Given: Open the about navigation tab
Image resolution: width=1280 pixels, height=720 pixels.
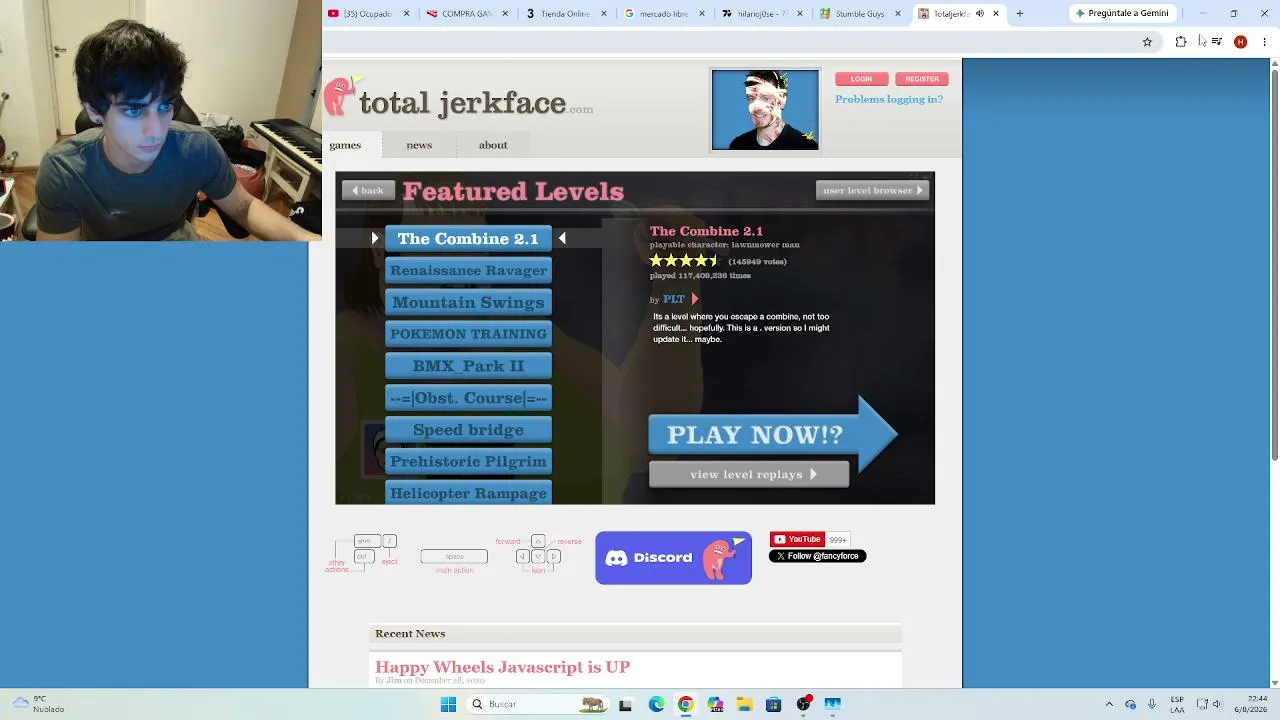Looking at the screenshot, I should tap(493, 145).
